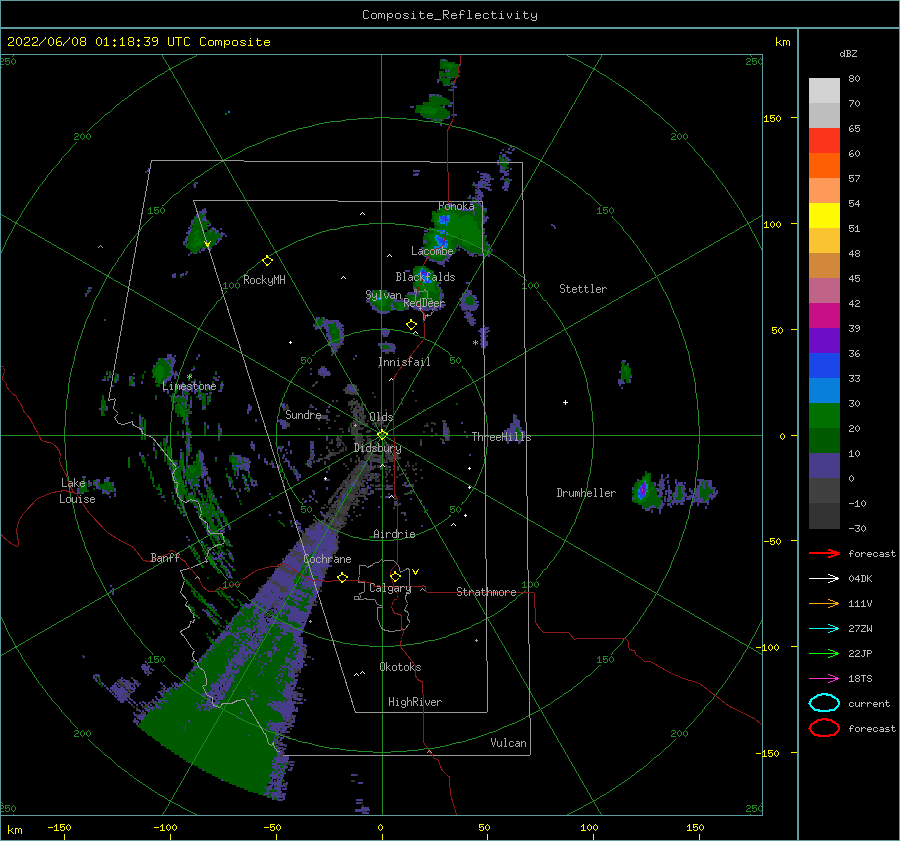Click the 33 dBZ blue color swatch
This screenshot has height=841, width=900.
coord(824,366)
